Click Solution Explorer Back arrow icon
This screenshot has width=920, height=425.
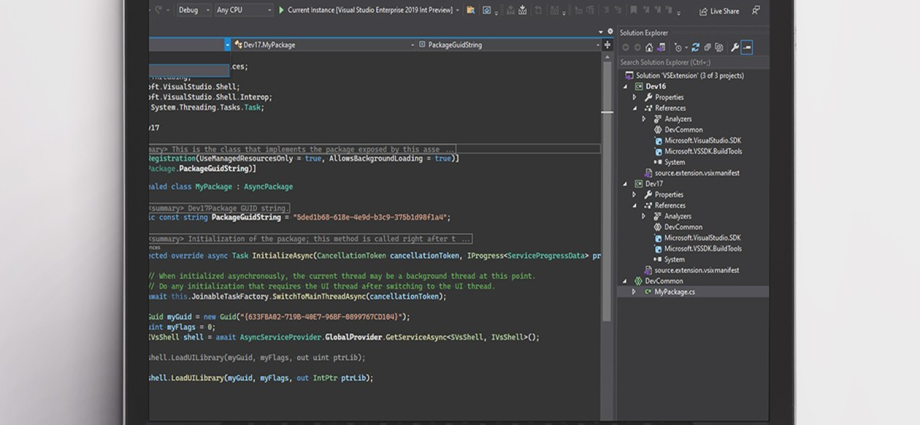pos(625,48)
